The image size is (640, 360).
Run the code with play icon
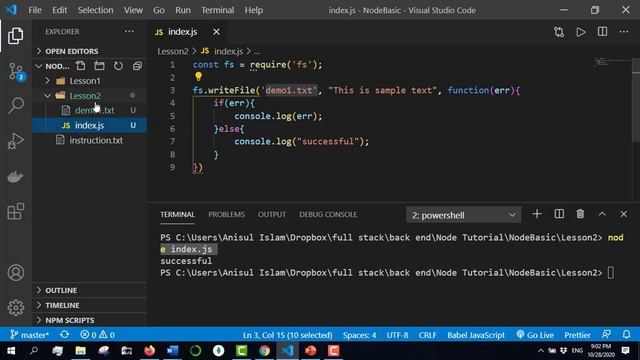580,32
